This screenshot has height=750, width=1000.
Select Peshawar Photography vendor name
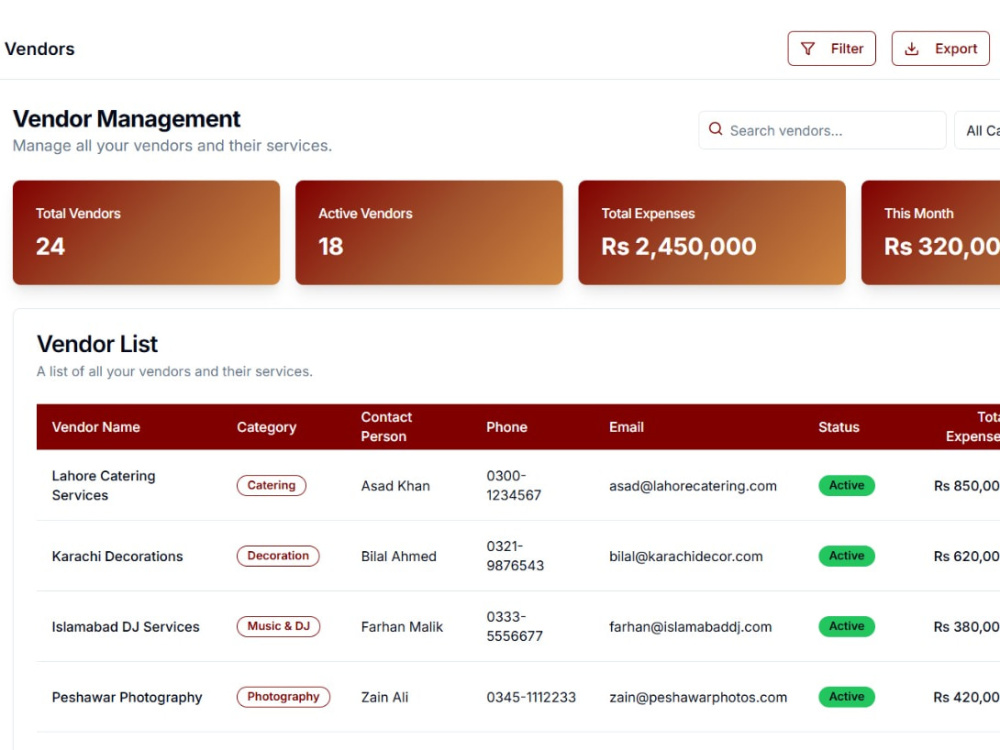tap(127, 697)
